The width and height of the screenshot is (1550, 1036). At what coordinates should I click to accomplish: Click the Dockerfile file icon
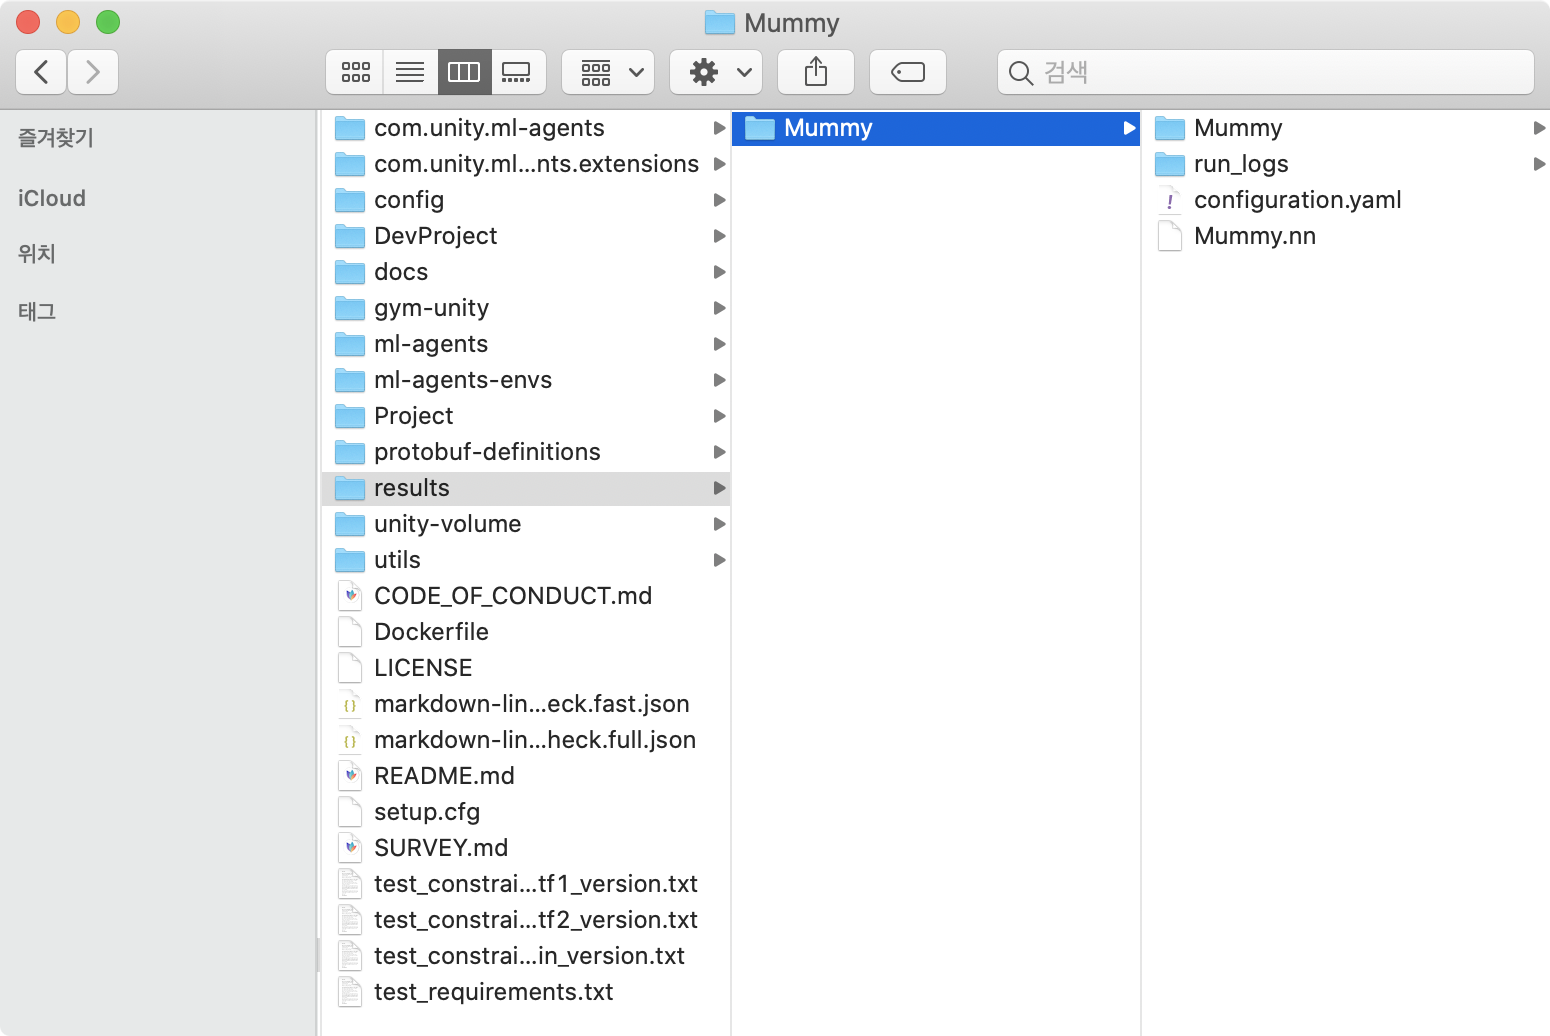click(x=350, y=632)
